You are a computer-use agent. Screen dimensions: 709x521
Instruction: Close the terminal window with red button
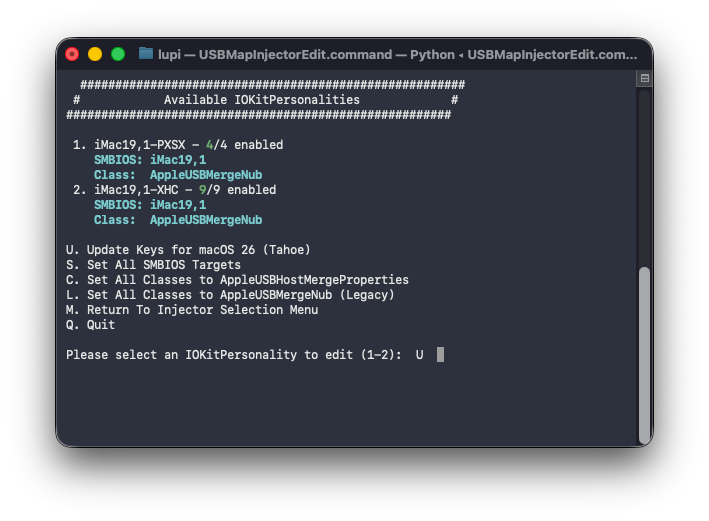[x=72, y=54]
